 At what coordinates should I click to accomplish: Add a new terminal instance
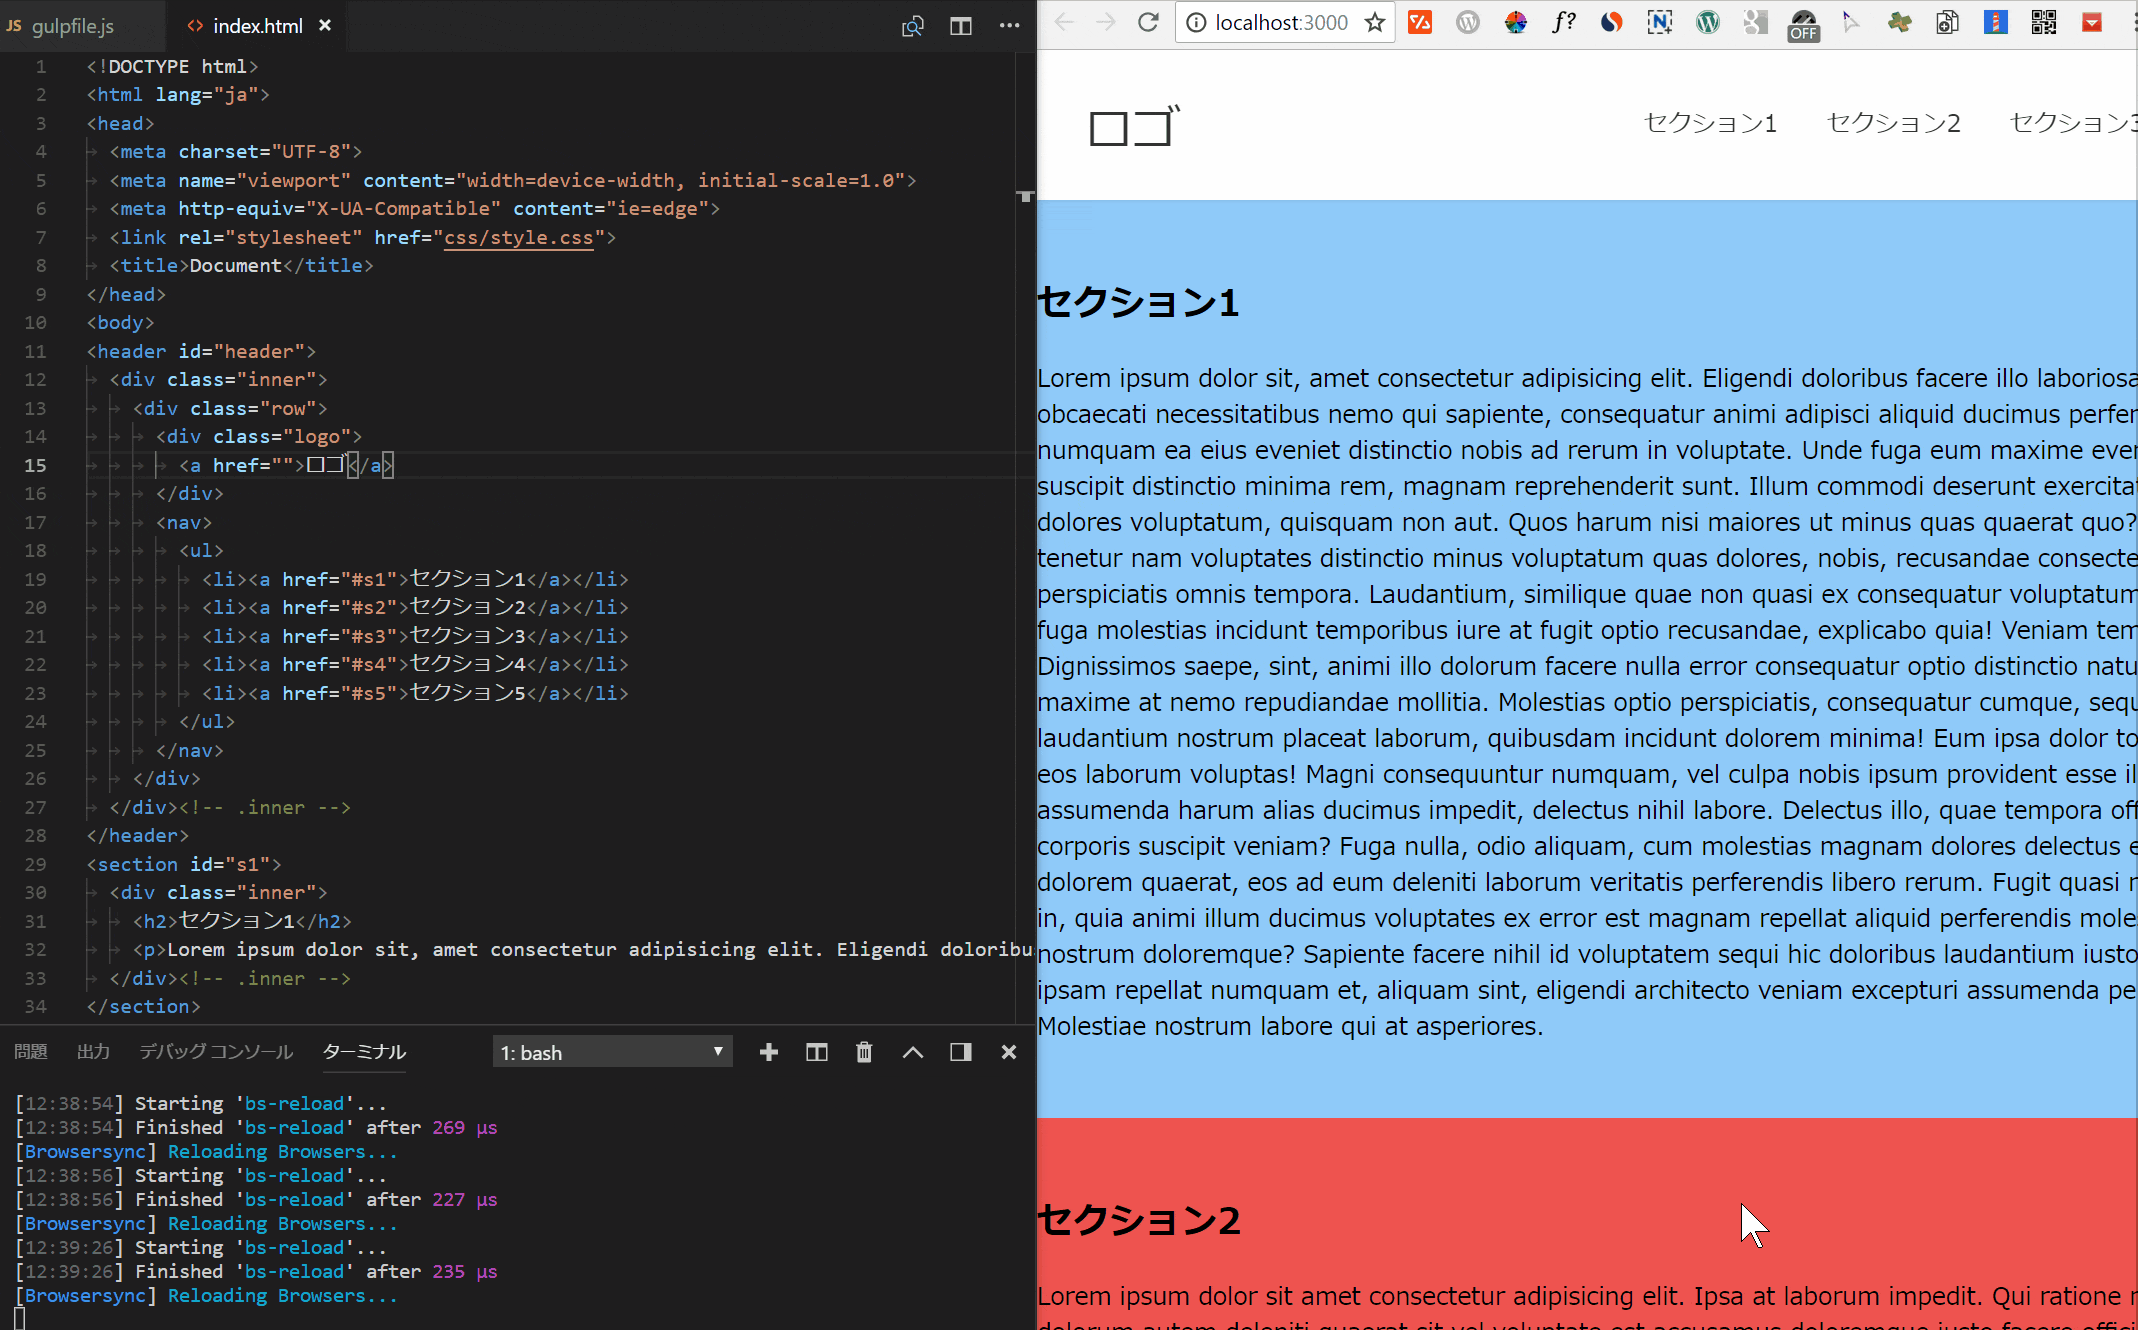point(768,1052)
